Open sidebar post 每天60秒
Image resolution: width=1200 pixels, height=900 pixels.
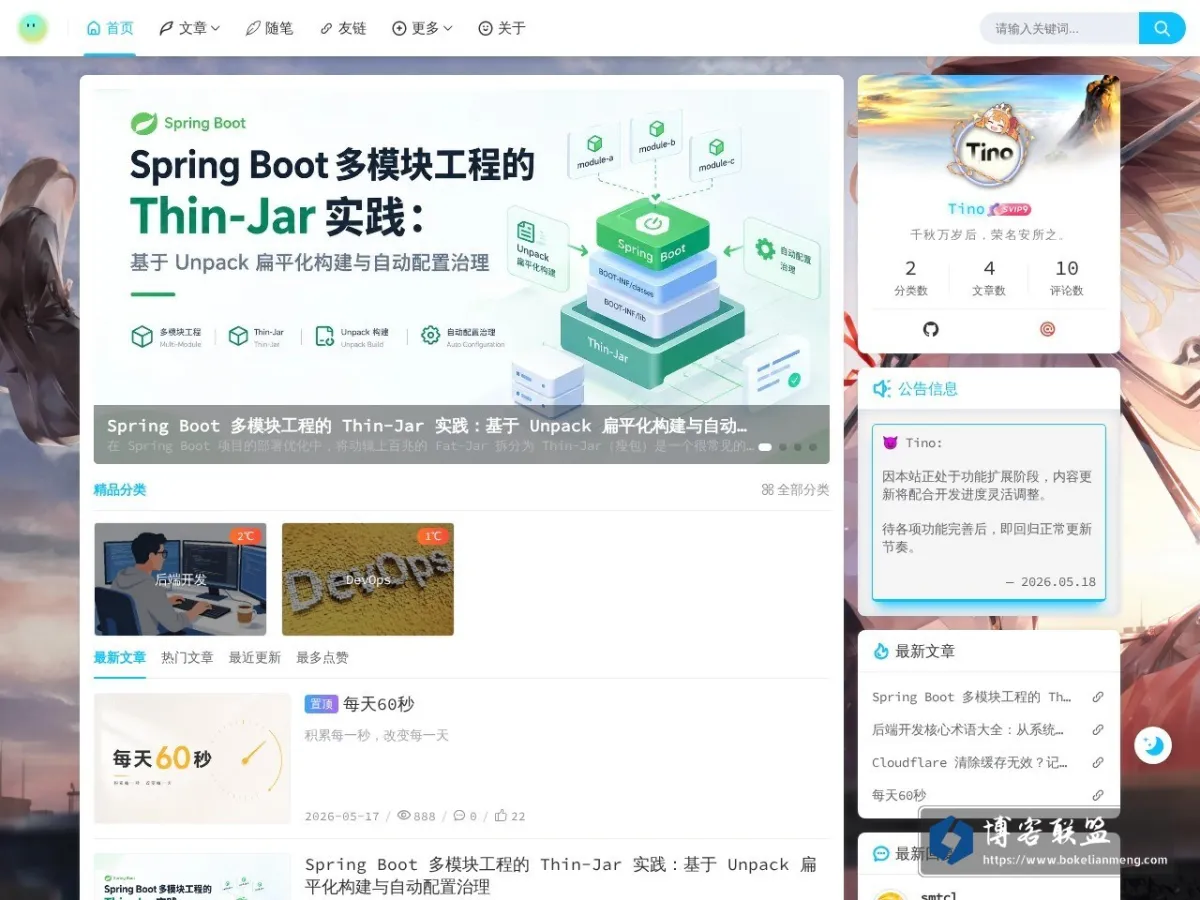[x=899, y=795]
